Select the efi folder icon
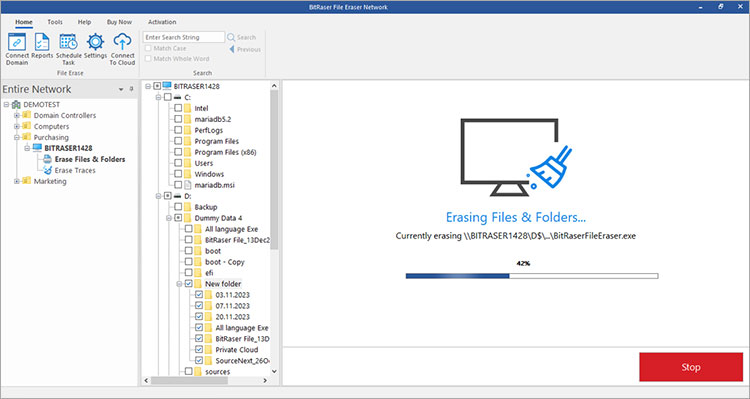The width and height of the screenshot is (750, 399). pyautogui.click(x=198, y=273)
